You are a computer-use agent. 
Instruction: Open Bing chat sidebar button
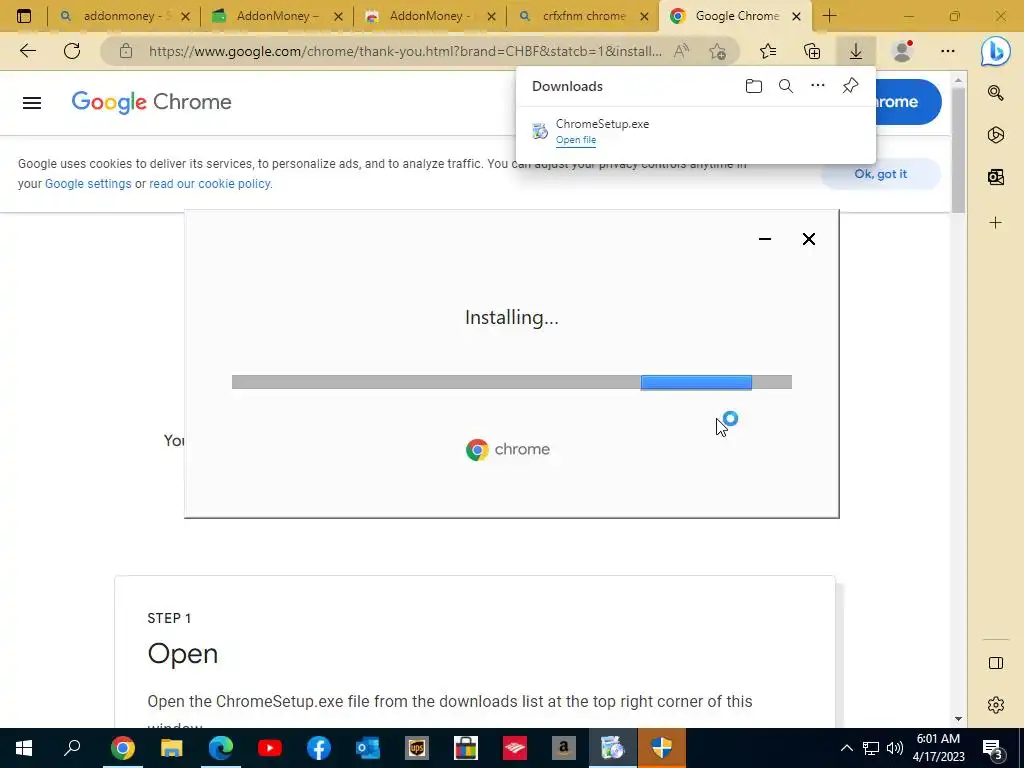pyautogui.click(x=995, y=51)
